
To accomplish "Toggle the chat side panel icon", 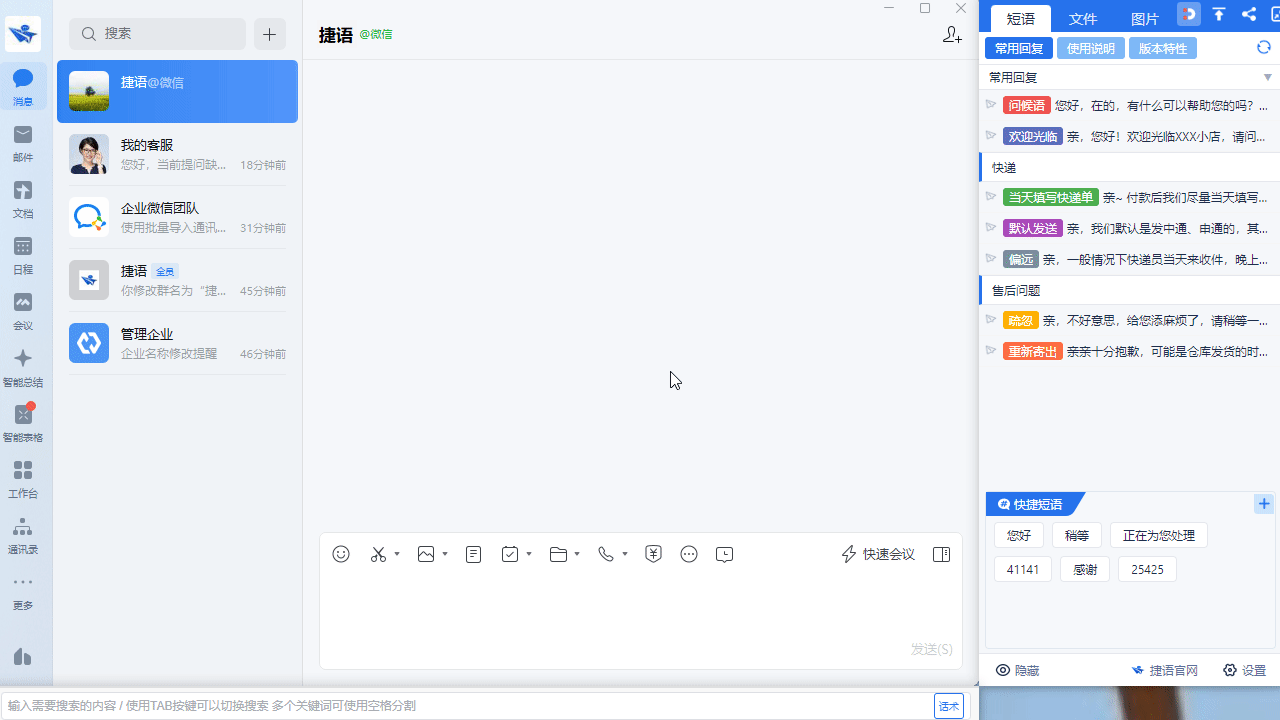I will pos(941,554).
